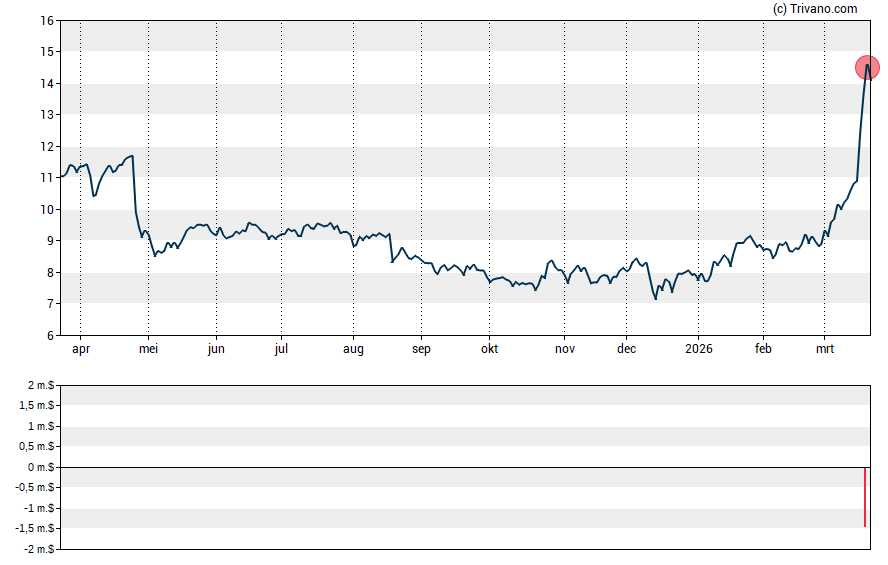888x565 pixels.
Task: Select the 'mei' month label
Action: tap(148, 349)
